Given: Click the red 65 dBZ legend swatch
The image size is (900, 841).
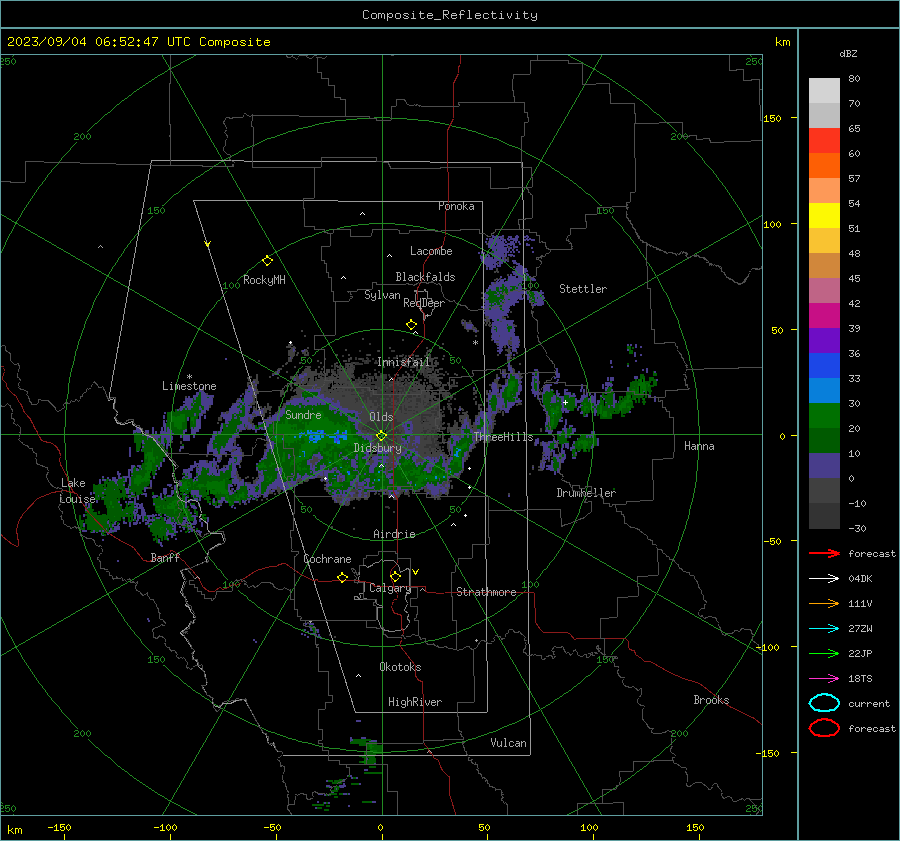Looking at the screenshot, I should click(x=824, y=141).
